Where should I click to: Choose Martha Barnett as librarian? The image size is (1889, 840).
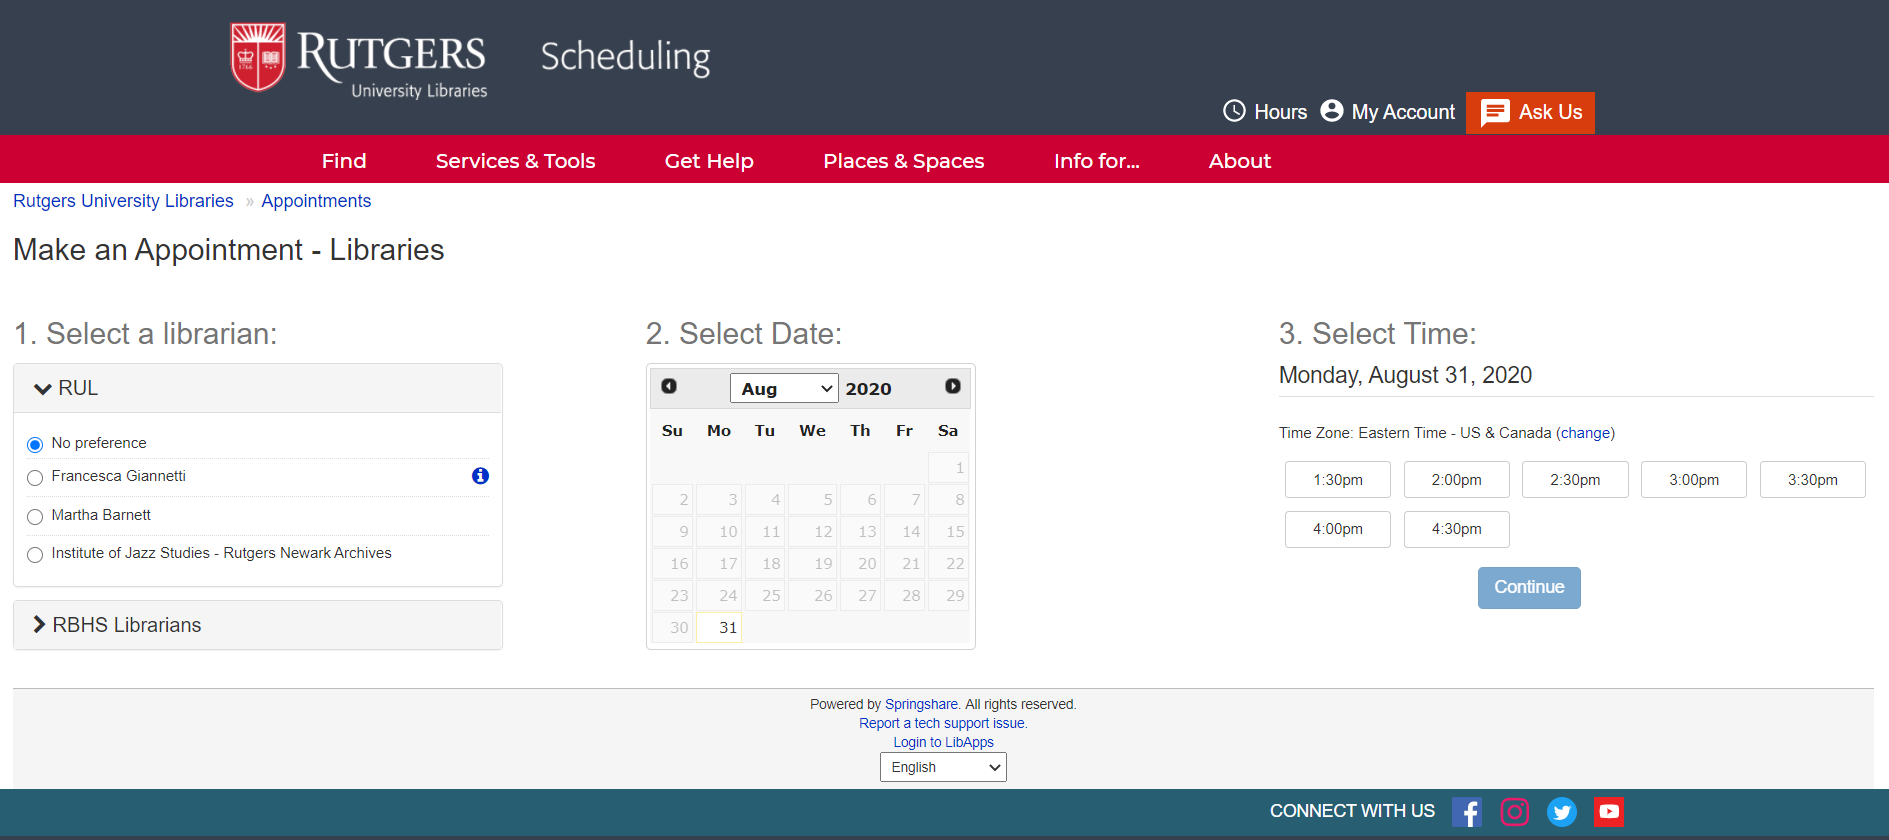(35, 516)
